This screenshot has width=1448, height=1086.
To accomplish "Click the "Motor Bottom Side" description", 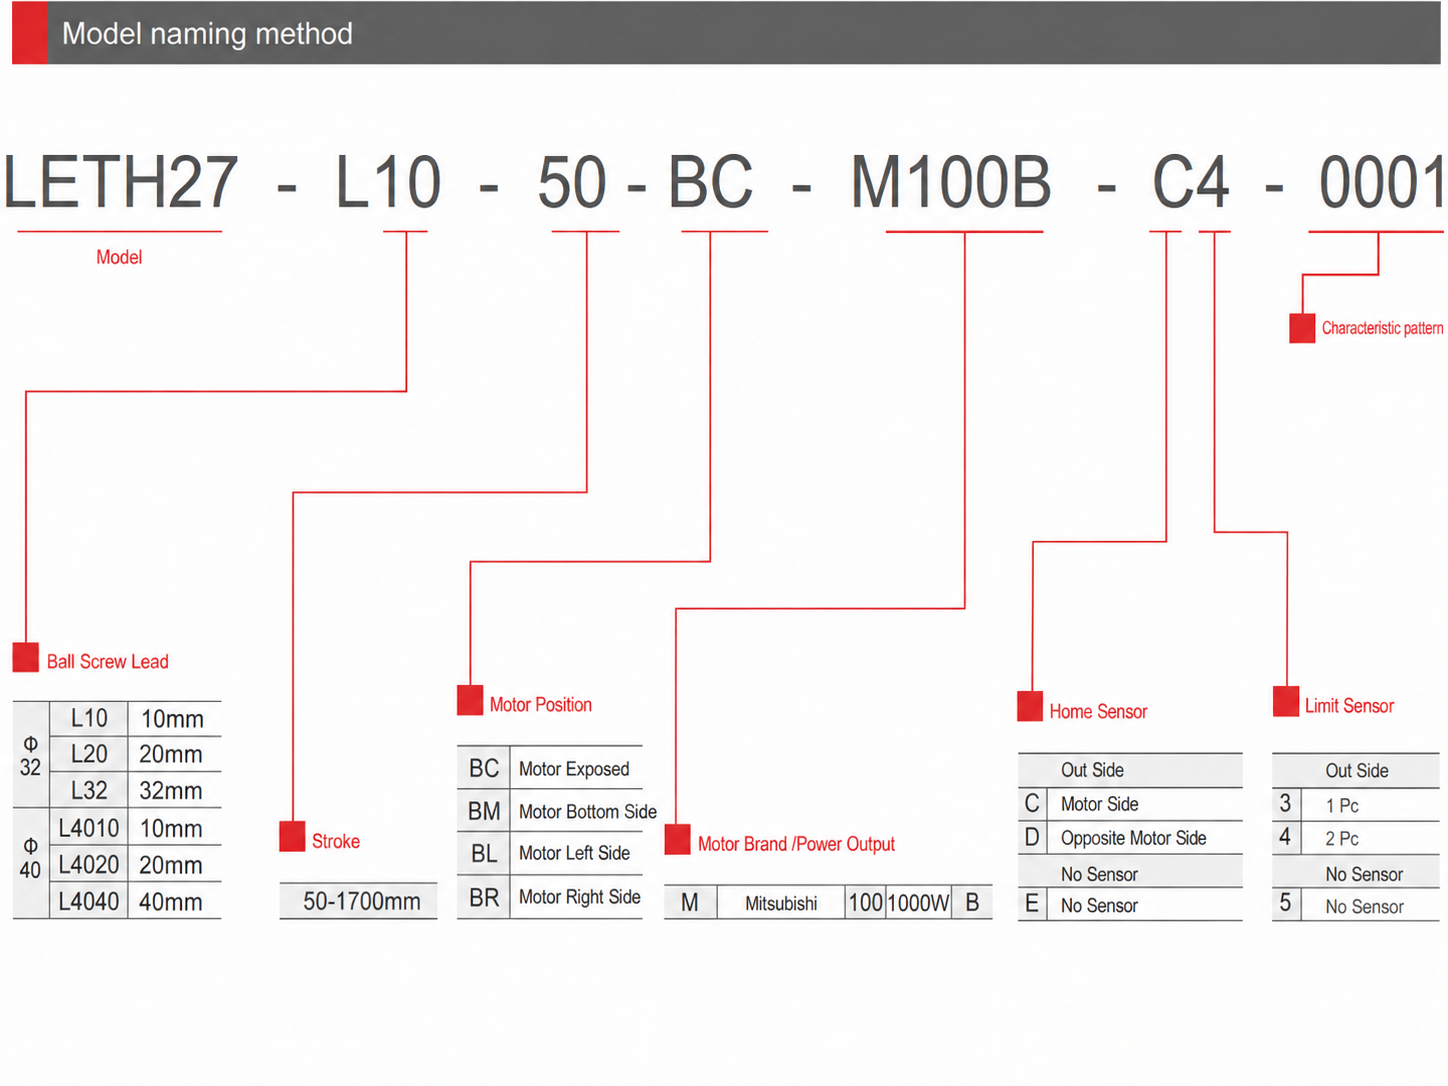I will coord(588,812).
